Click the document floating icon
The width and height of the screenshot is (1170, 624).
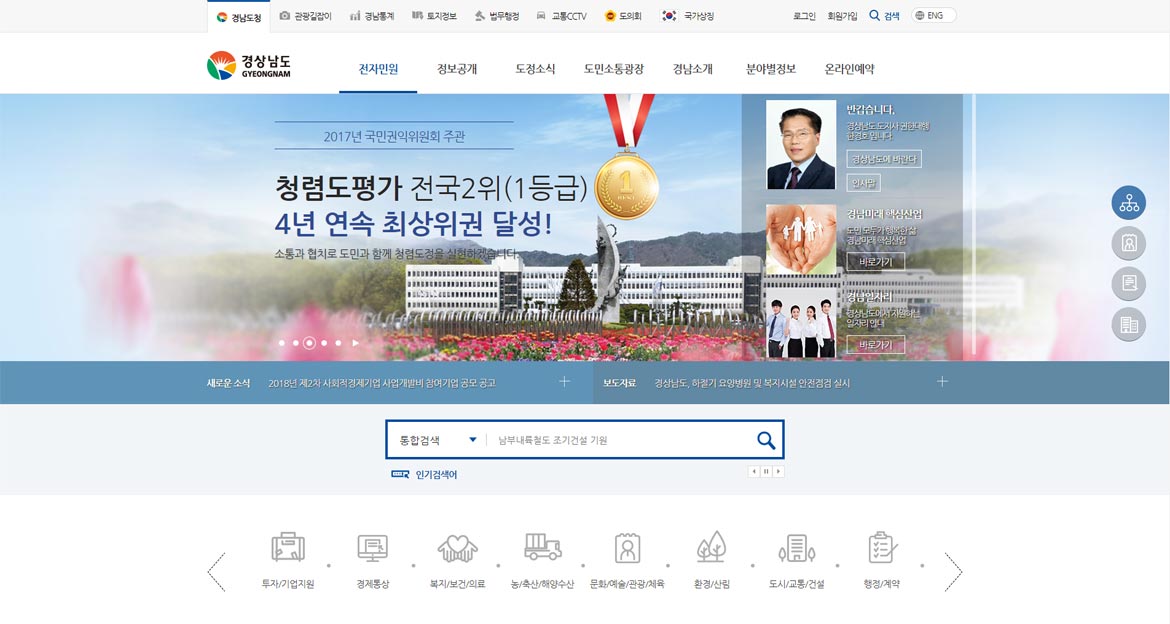[x=1129, y=284]
